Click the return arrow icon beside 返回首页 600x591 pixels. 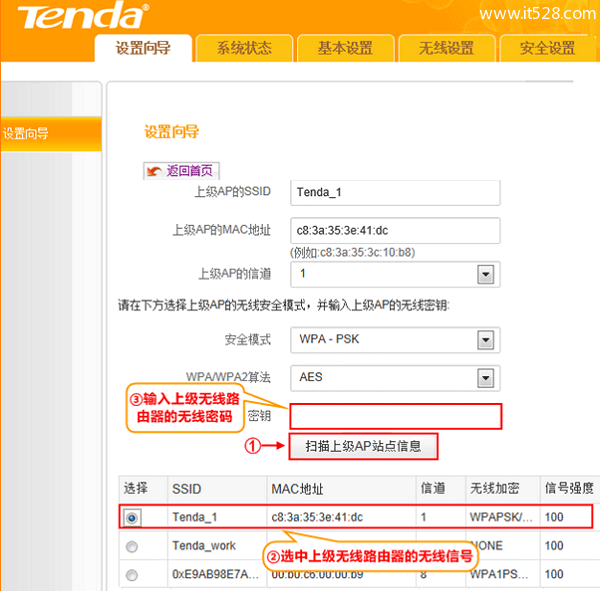click(154, 171)
